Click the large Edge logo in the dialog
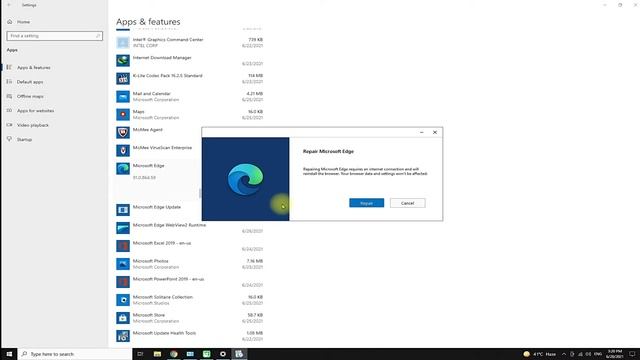This screenshot has height=360, width=640. [x=245, y=179]
